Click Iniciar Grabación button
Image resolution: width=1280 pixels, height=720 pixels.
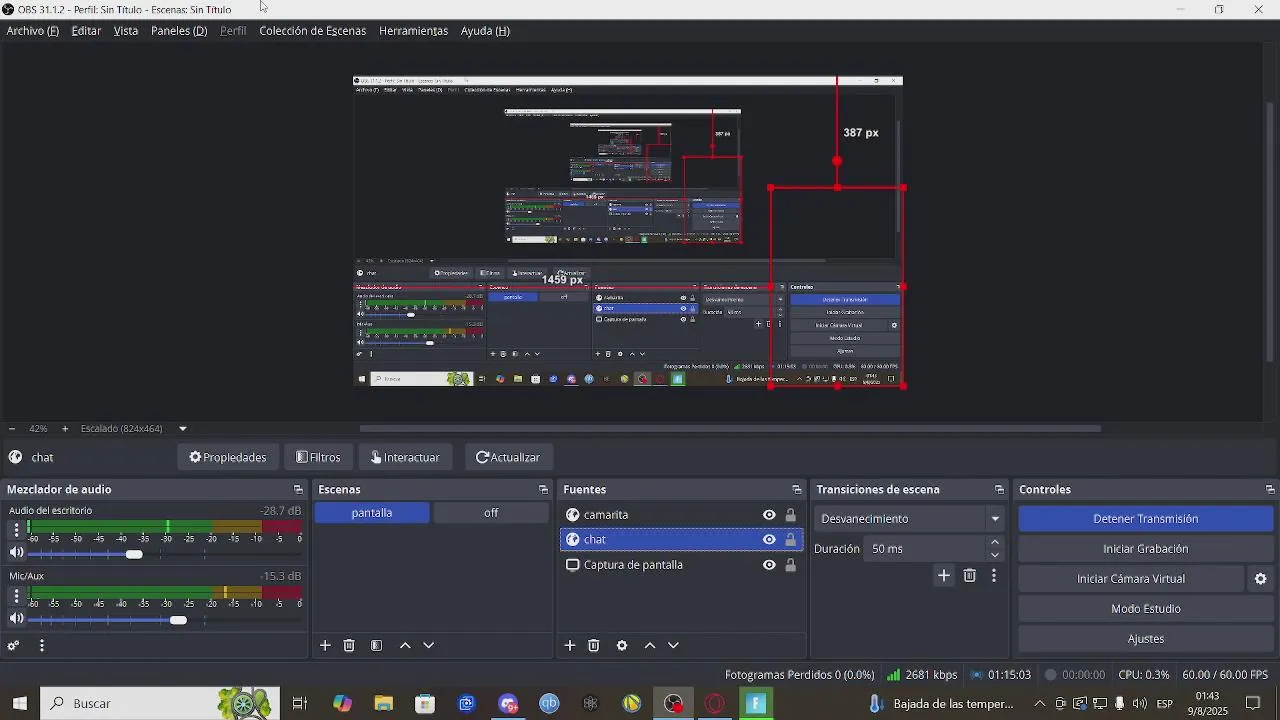point(1146,549)
